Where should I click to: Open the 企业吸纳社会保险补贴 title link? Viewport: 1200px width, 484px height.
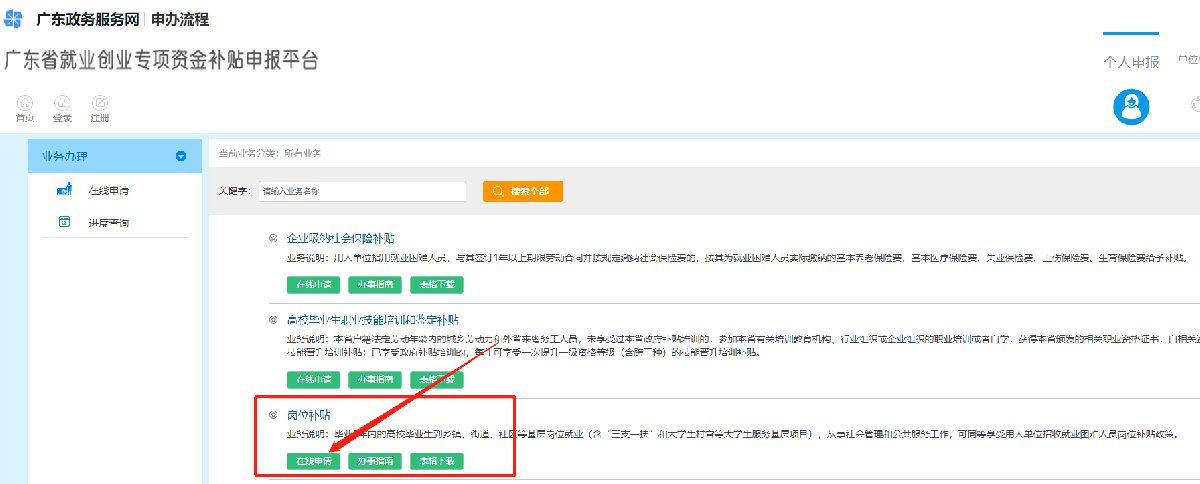click(x=341, y=239)
